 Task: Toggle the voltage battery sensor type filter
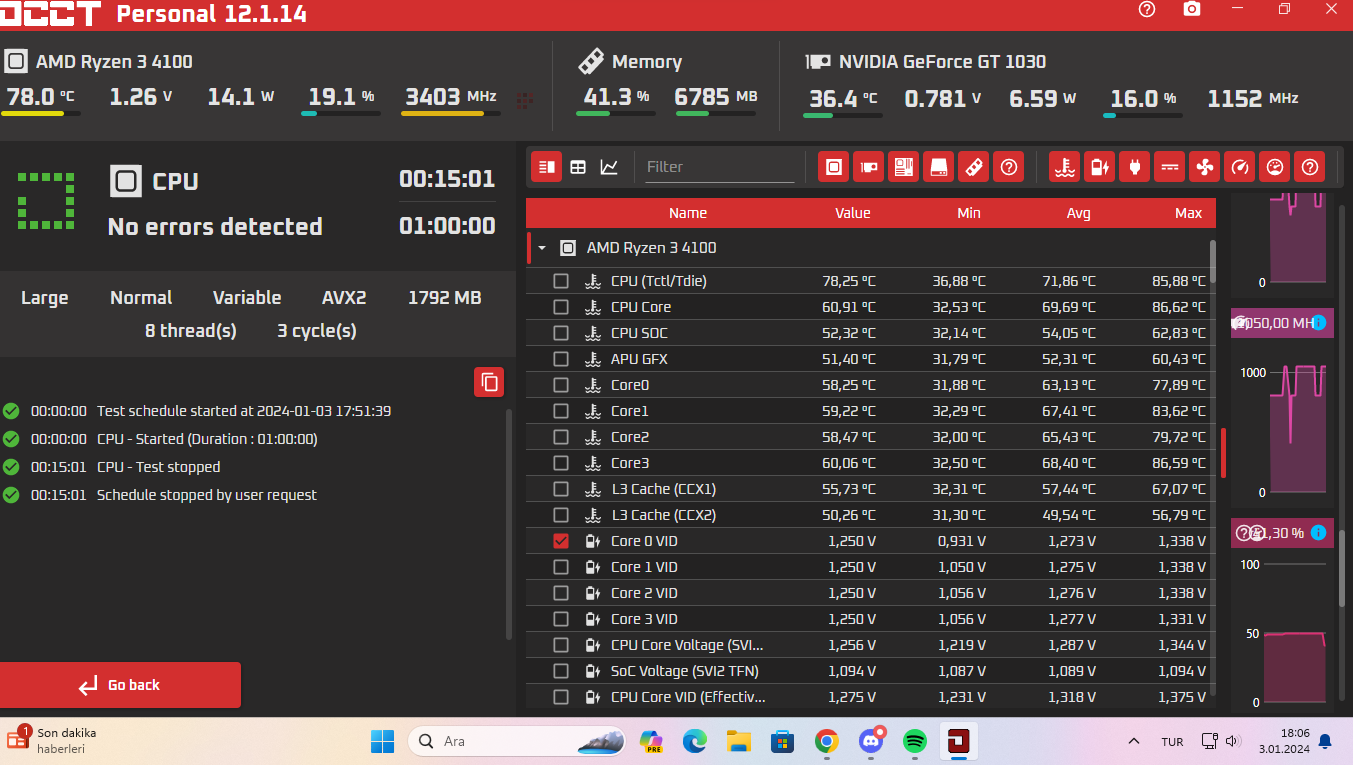tap(1100, 167)
